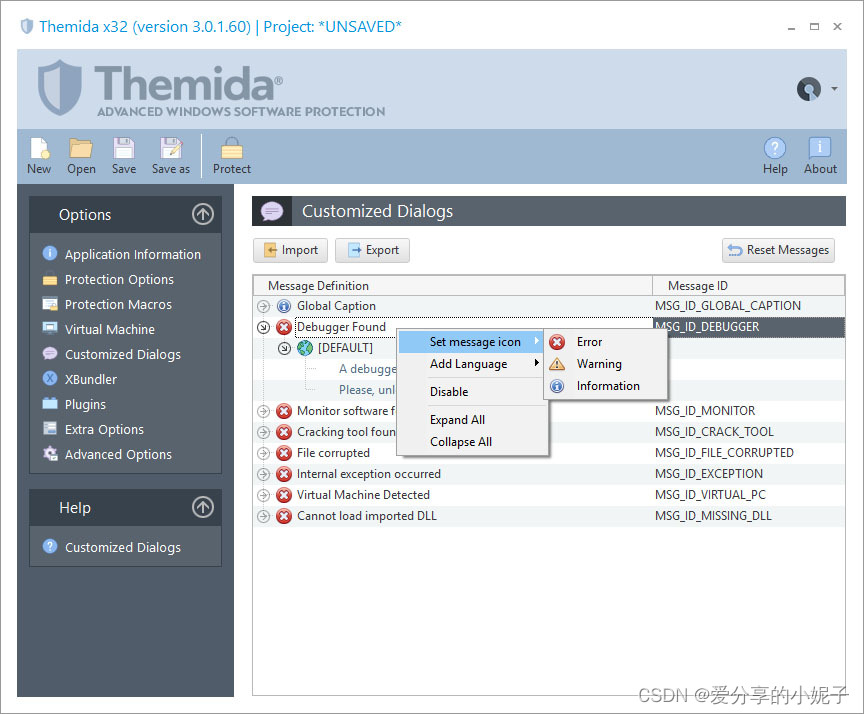Choose Disable in context menu
Image resolution: width=864 pixels, height=714 pixels.
tap(471, 392)
